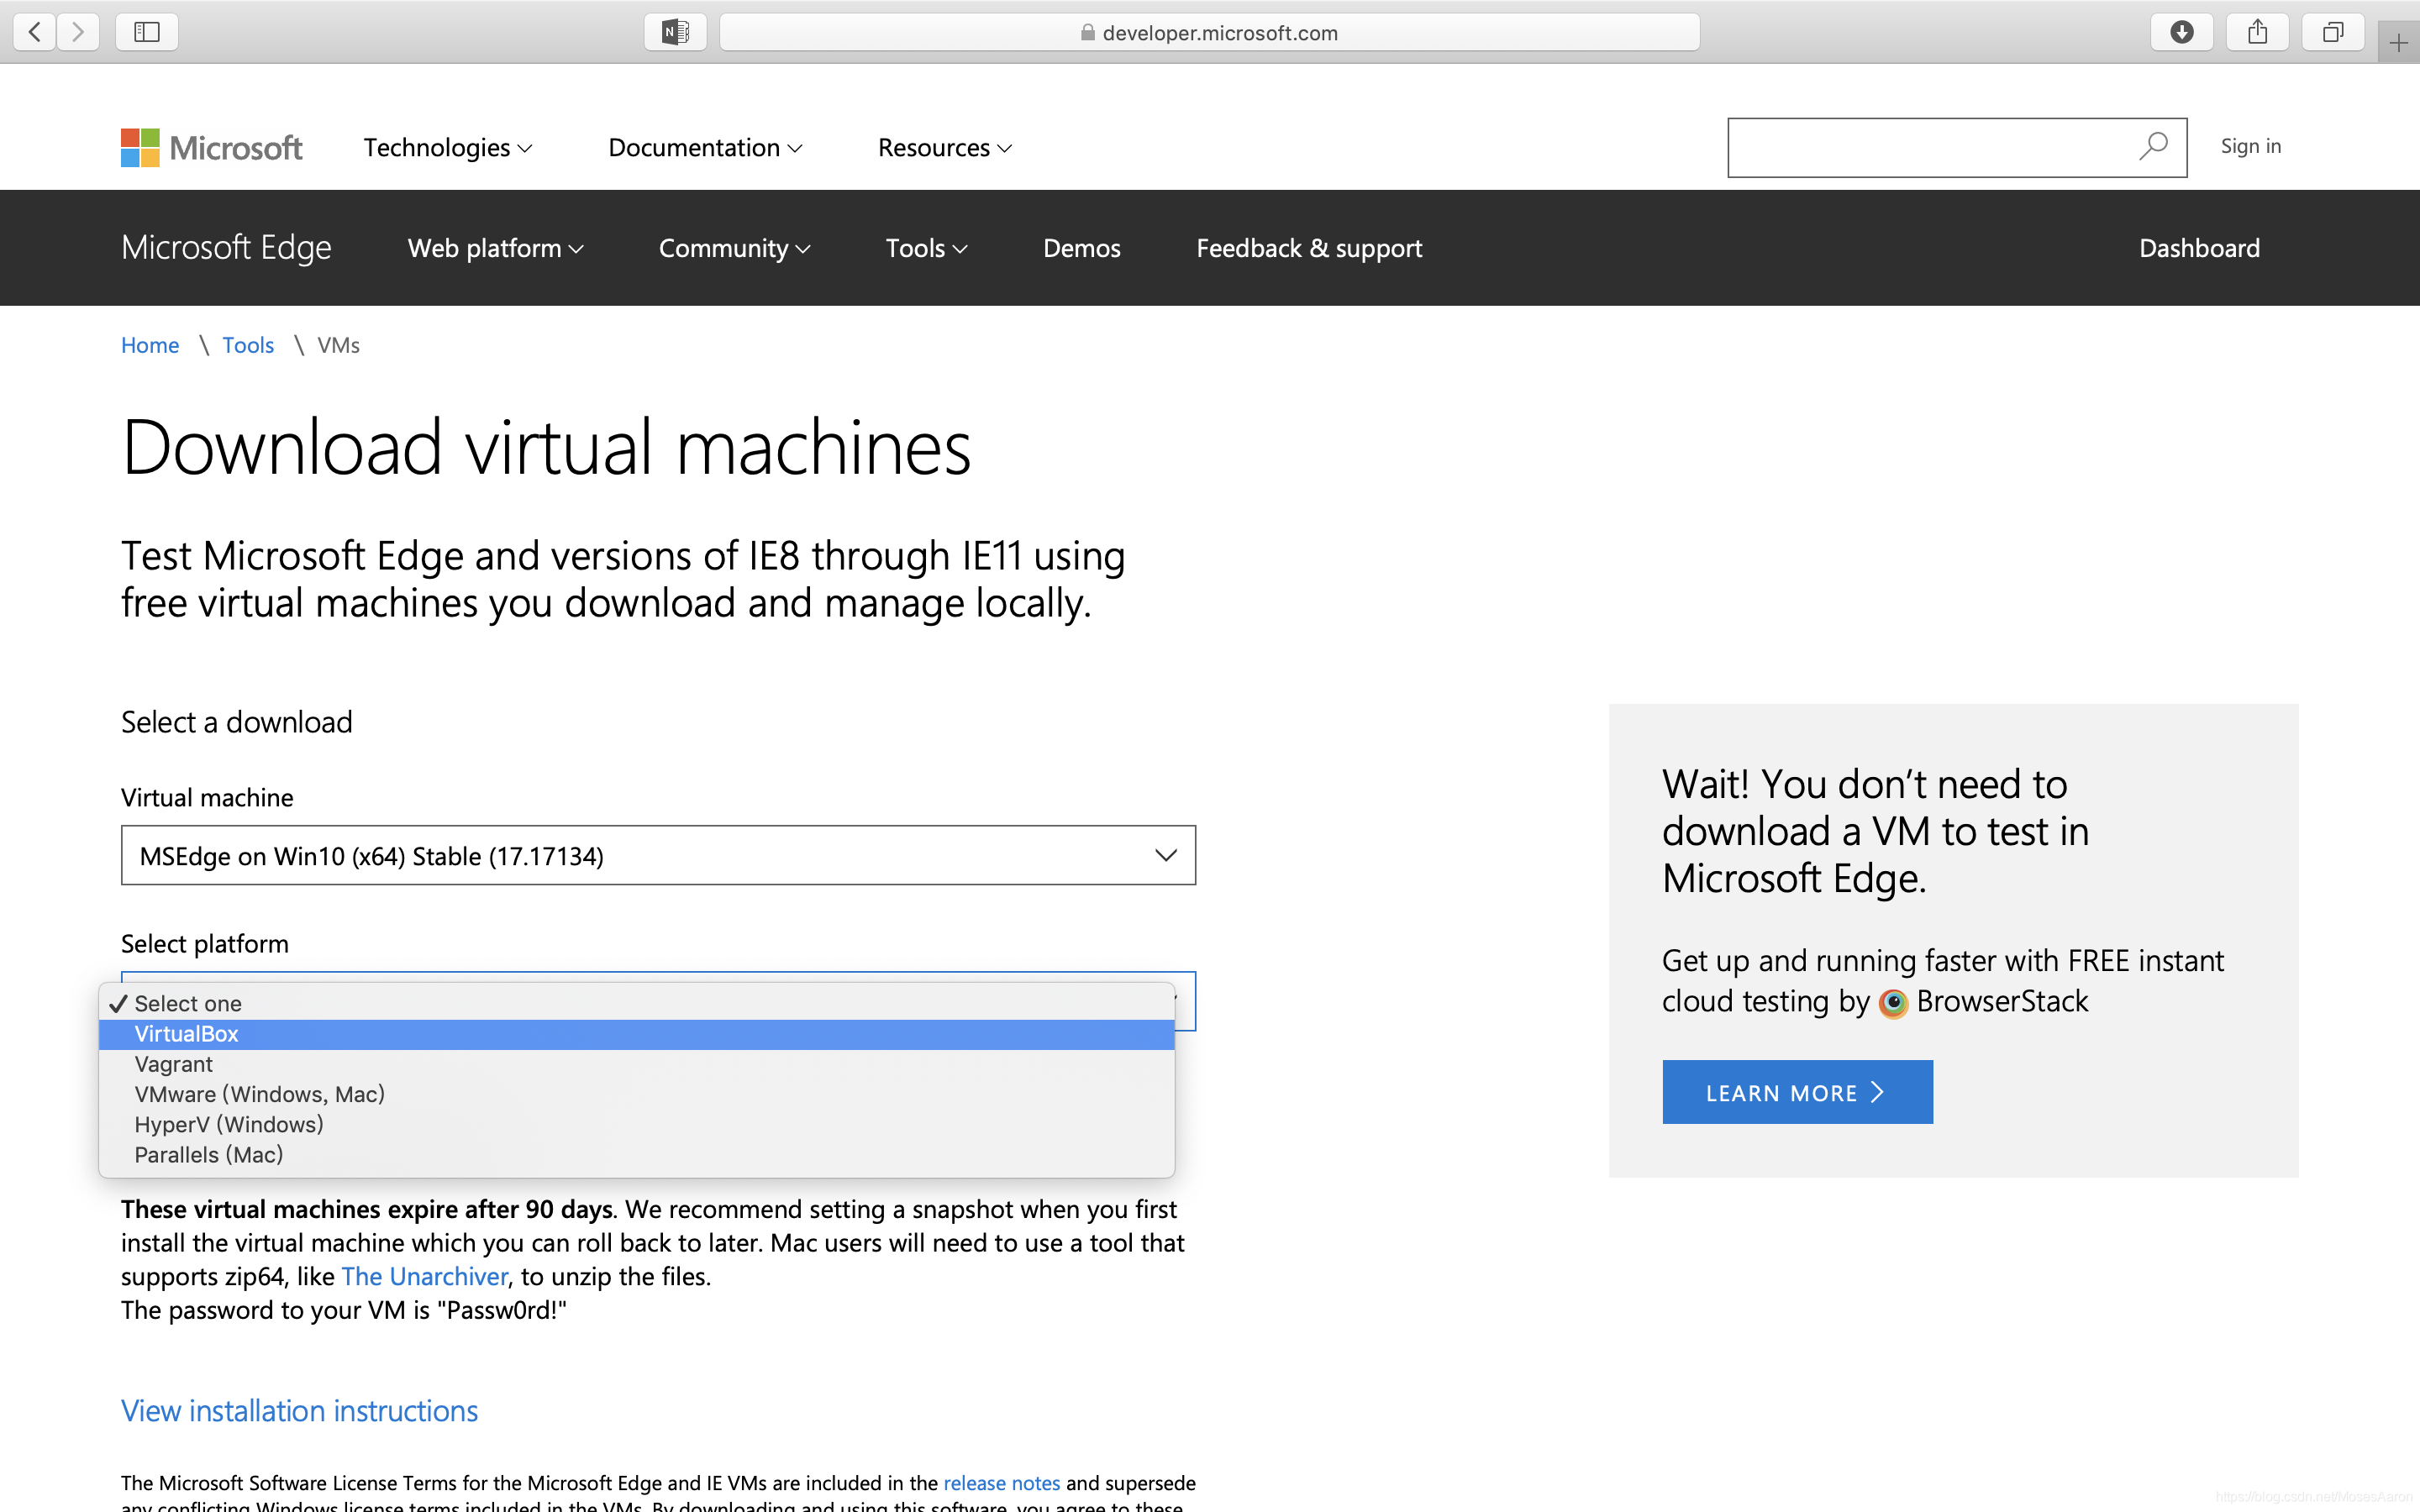Expand the Resources menu
The width and height of the screenshot is (2420, 1512).
click(945, 148)
